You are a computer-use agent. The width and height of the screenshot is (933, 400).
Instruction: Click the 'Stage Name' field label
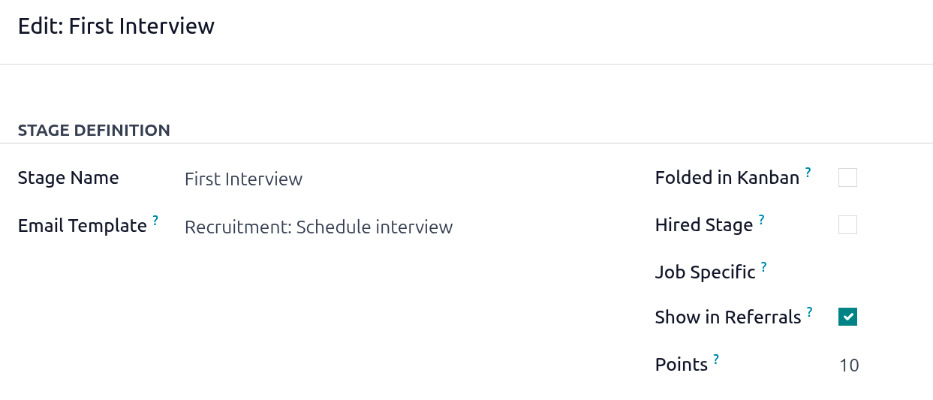68,178
